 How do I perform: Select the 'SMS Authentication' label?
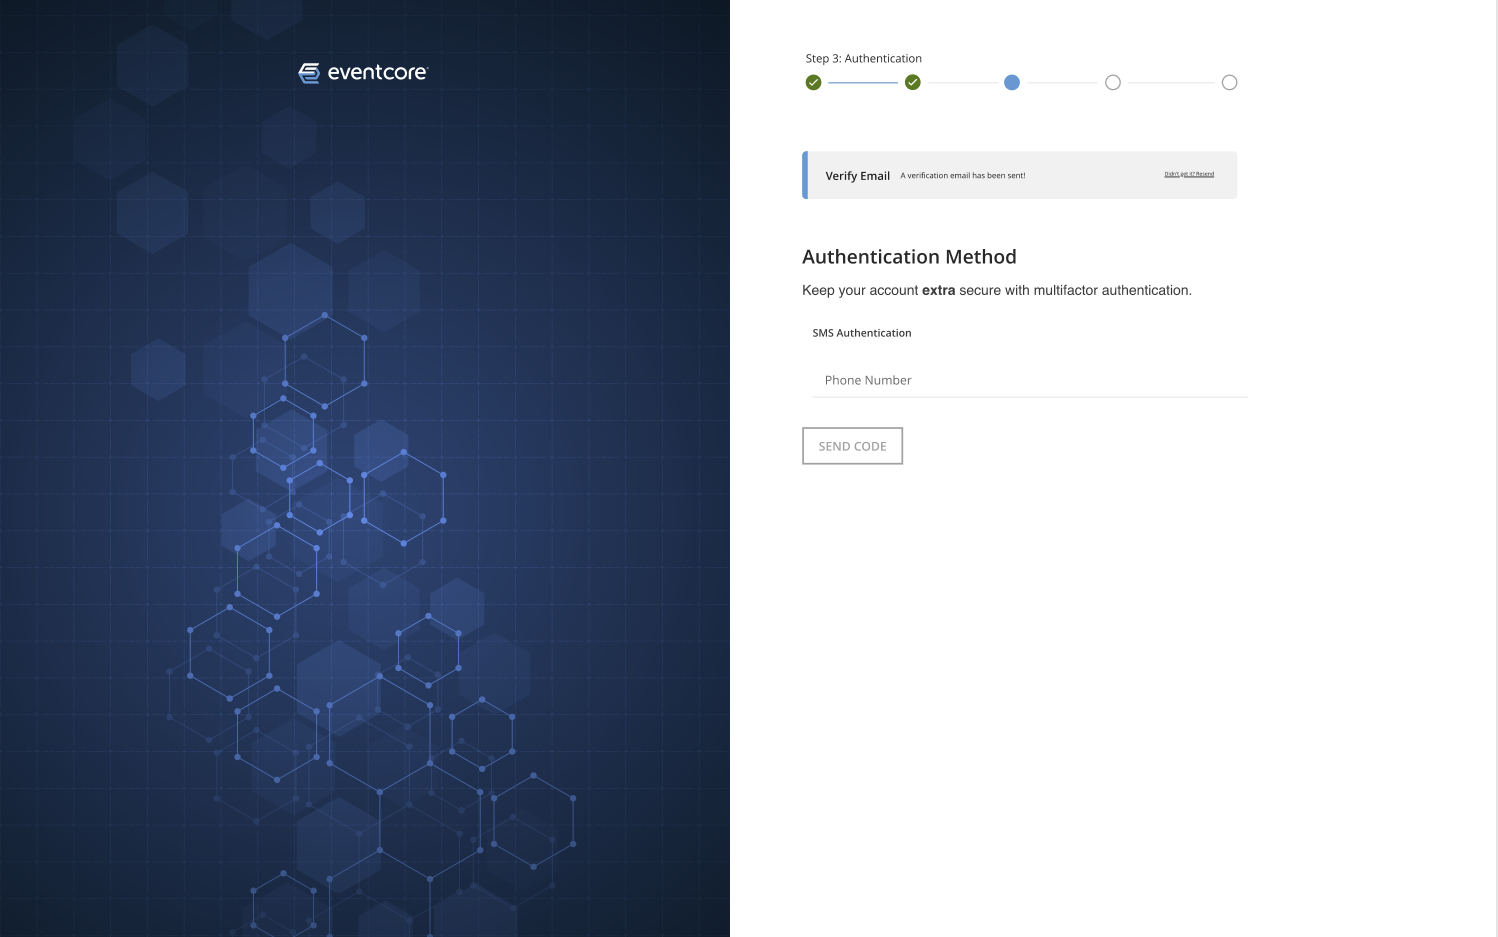pyautogui.click(x=861, y=333)
